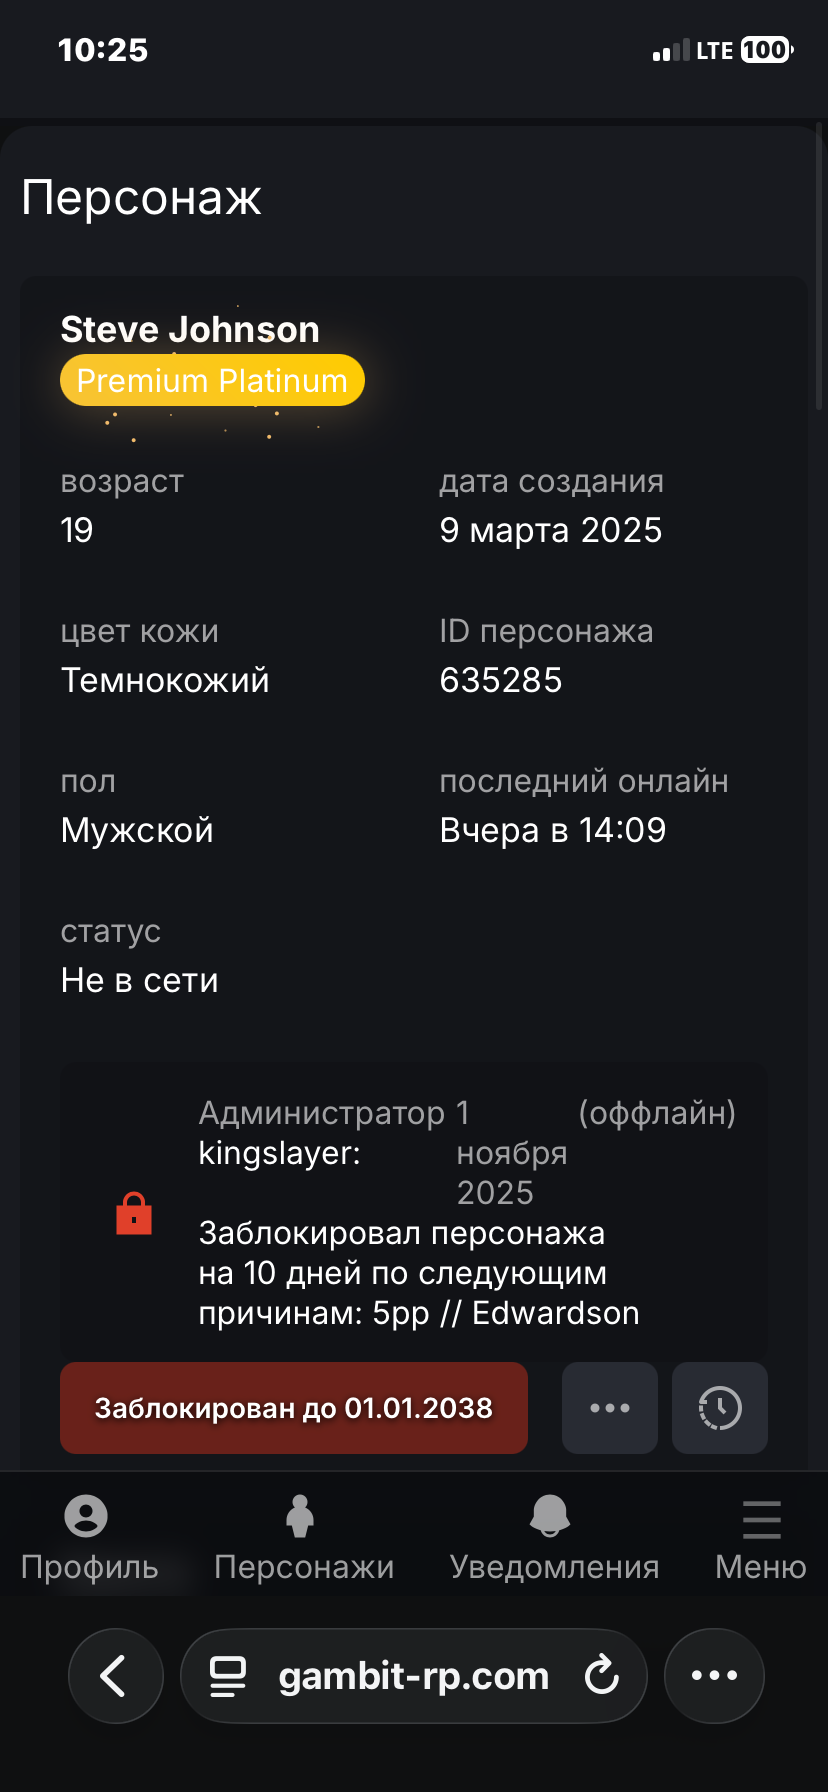Tap the Steve Johnson character name
828x1792 pixels.
190,330
